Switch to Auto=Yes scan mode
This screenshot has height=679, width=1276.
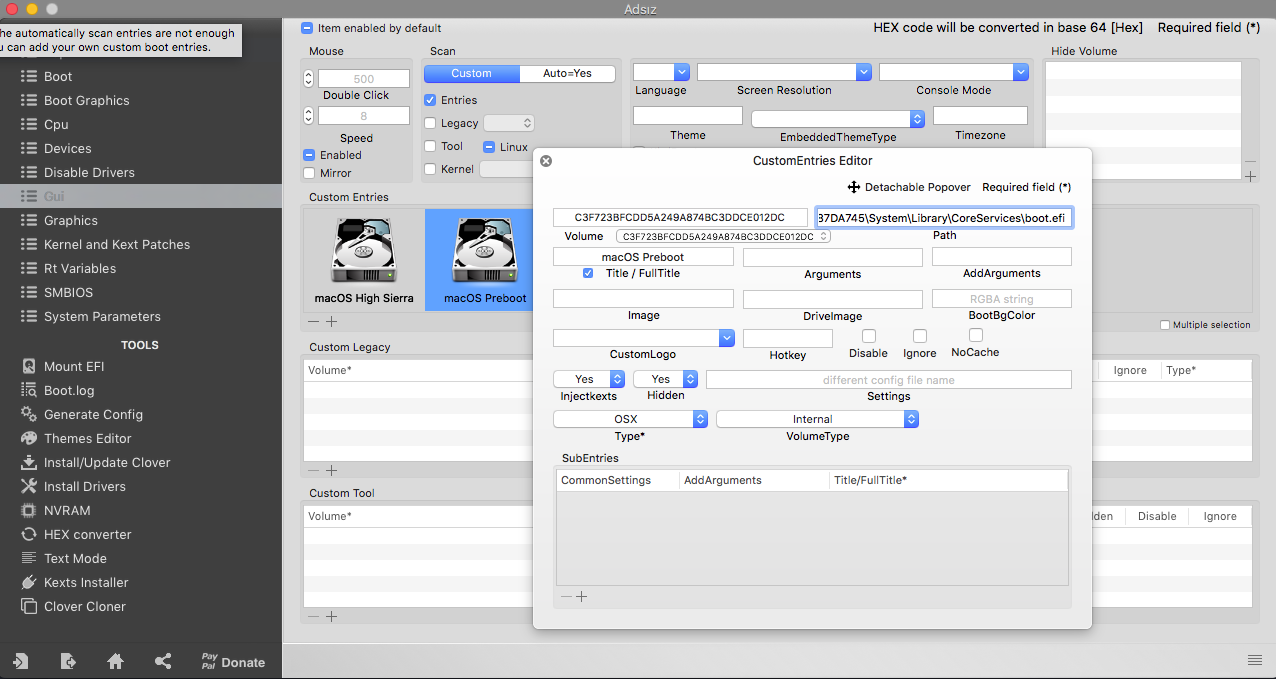pos(567,73)
